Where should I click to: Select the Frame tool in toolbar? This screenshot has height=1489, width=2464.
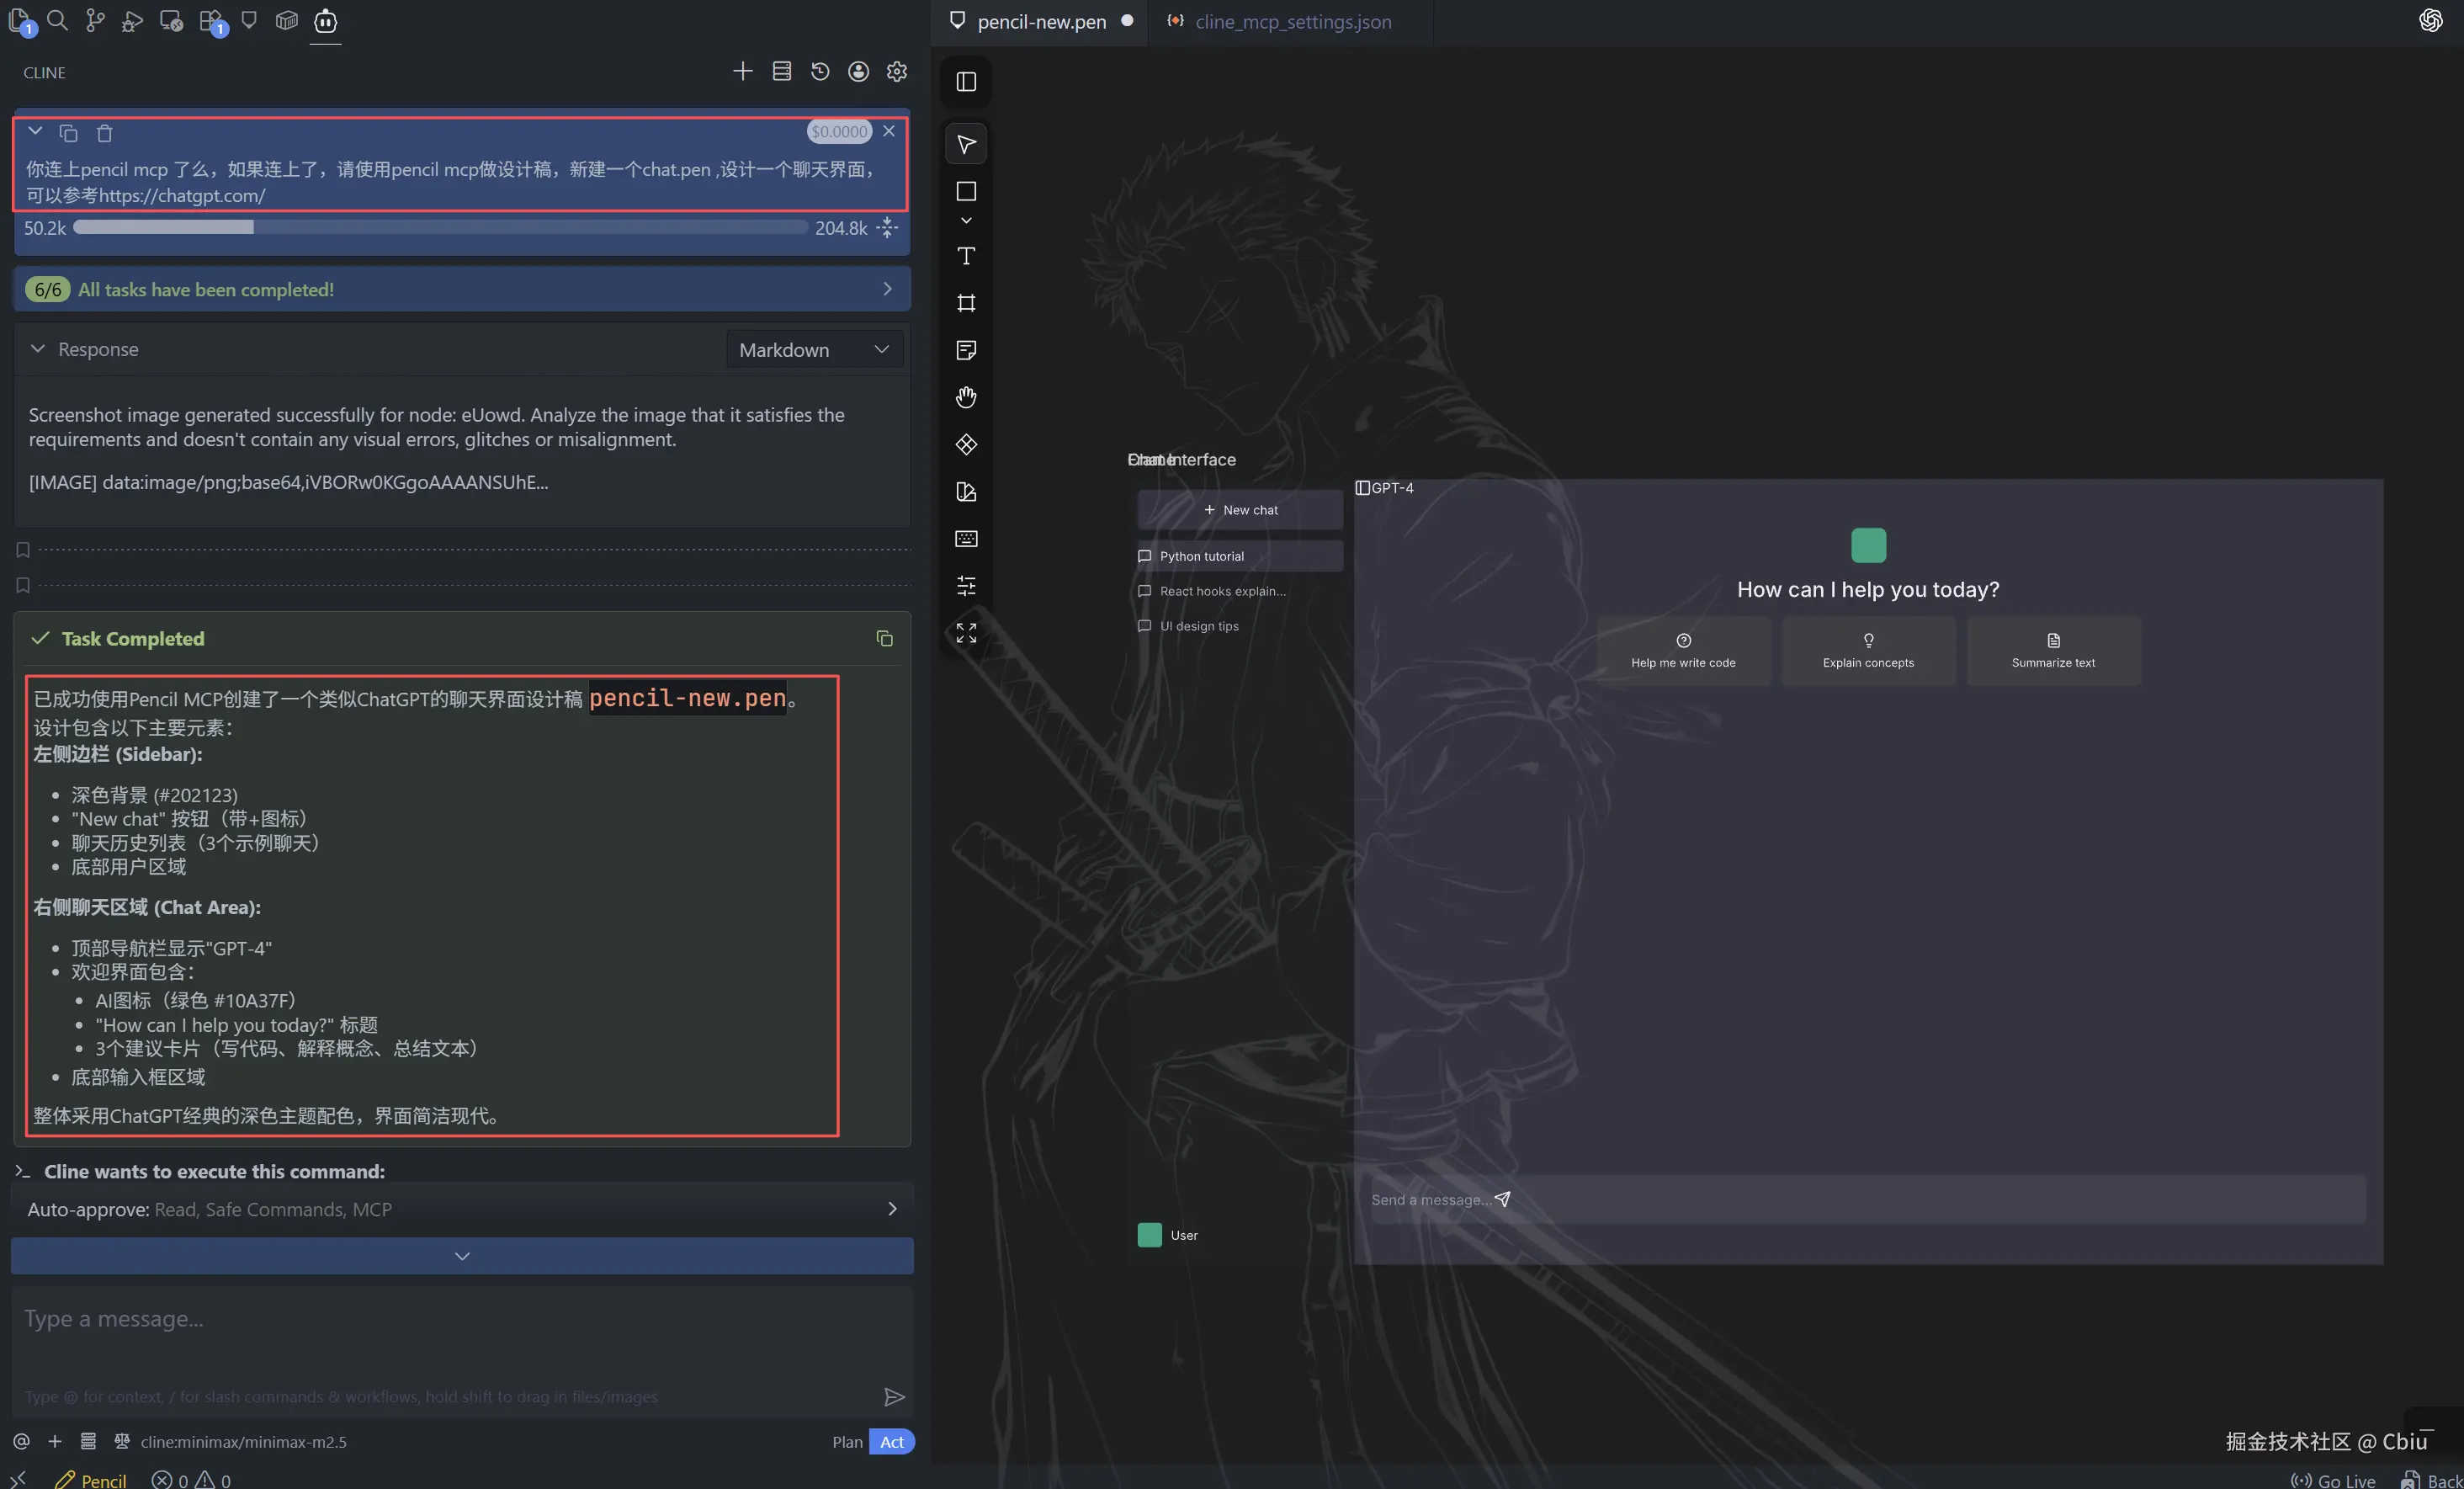(966, 303)
